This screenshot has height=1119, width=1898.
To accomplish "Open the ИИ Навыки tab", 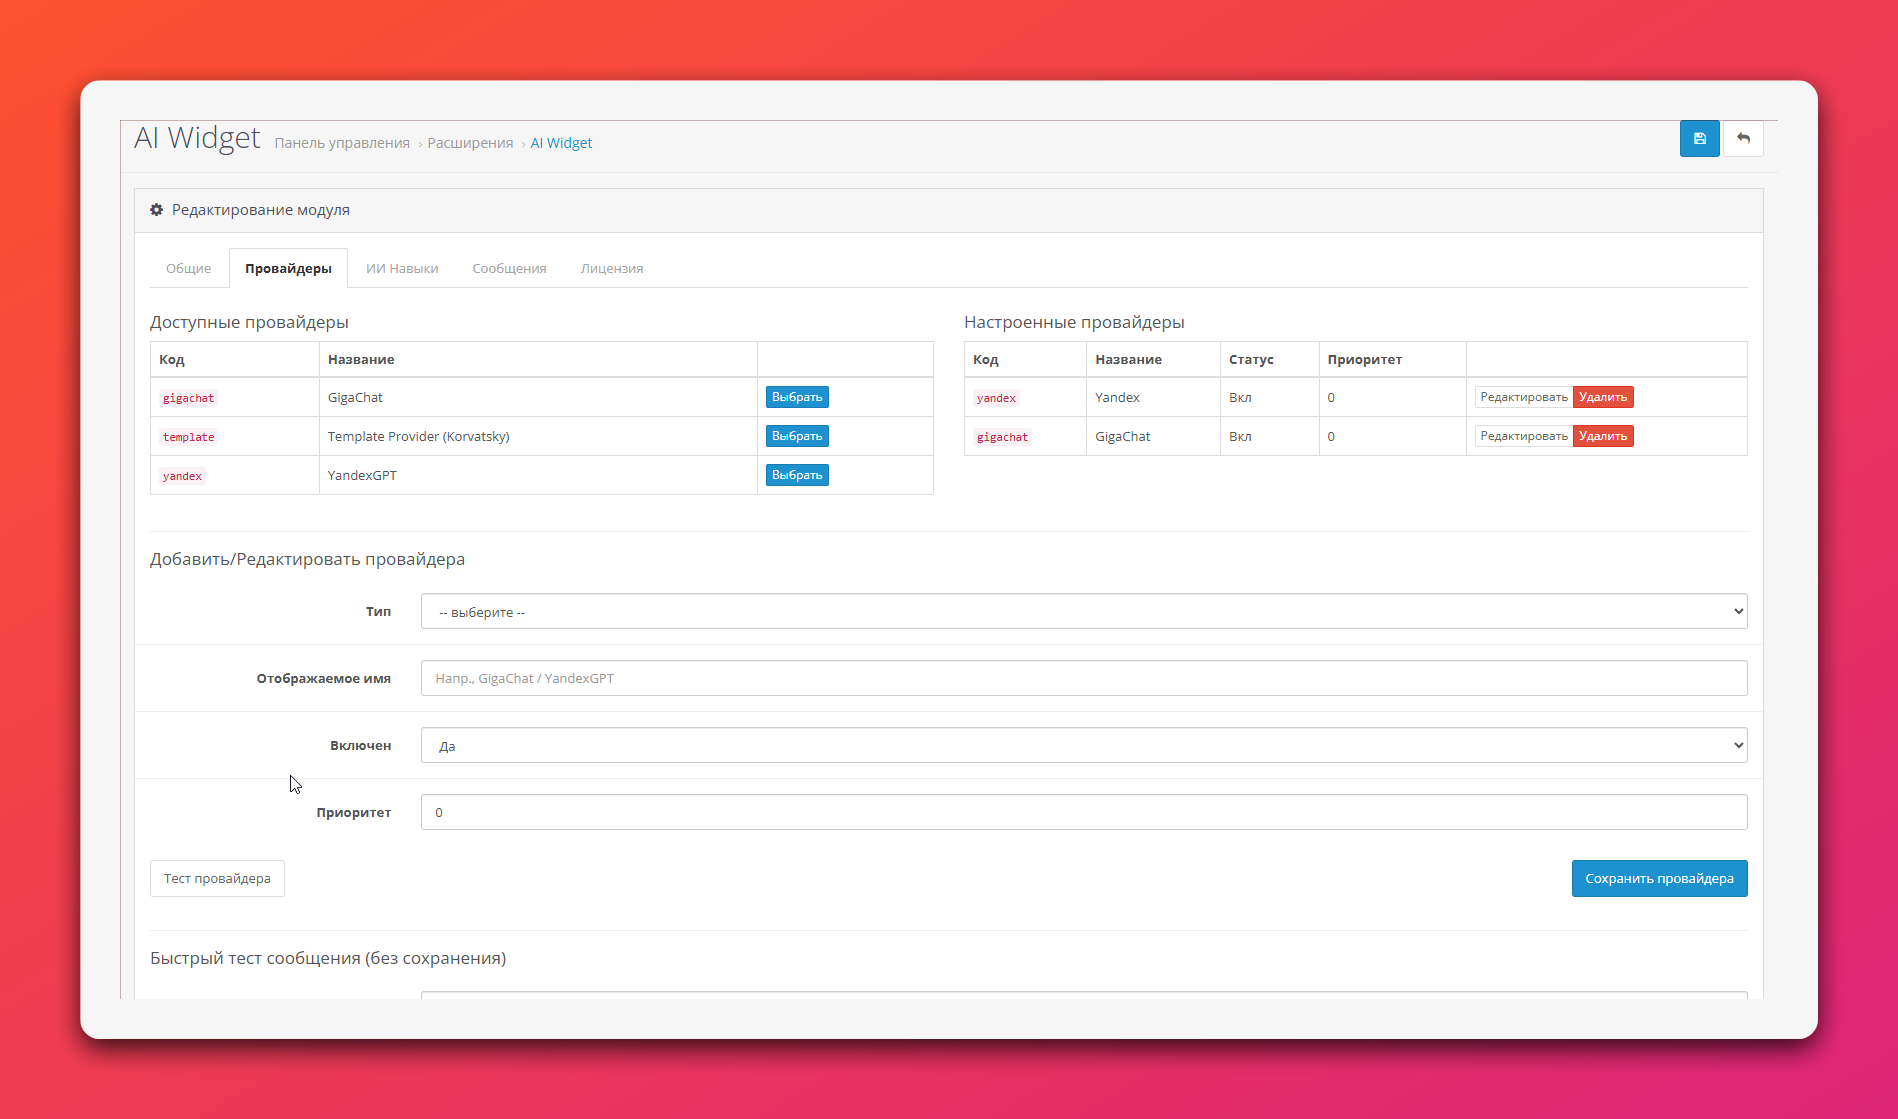I will coord(402,269).
